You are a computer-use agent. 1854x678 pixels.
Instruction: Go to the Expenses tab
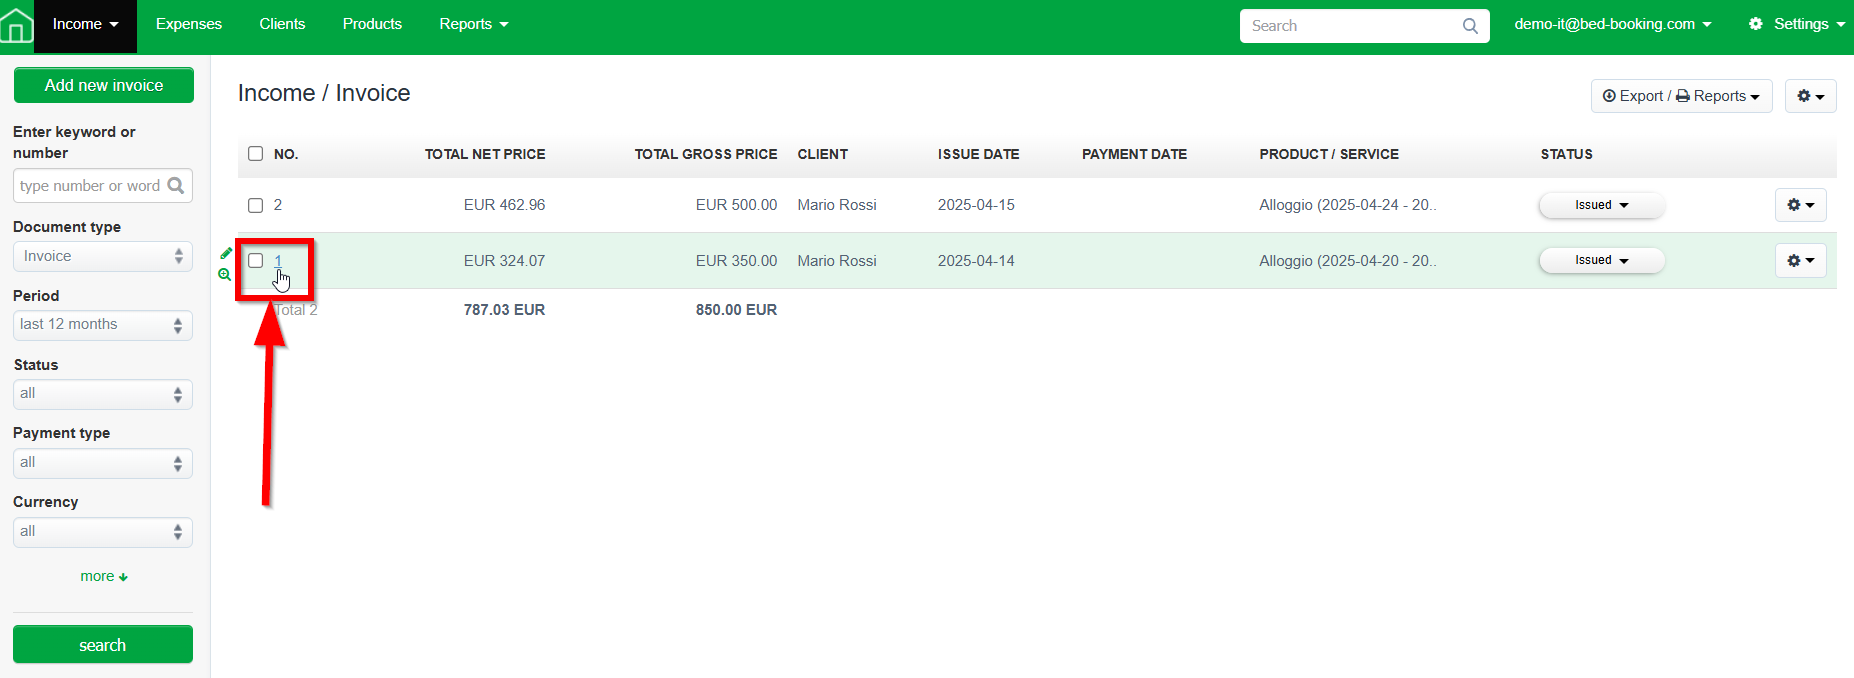tap(189, 24)
